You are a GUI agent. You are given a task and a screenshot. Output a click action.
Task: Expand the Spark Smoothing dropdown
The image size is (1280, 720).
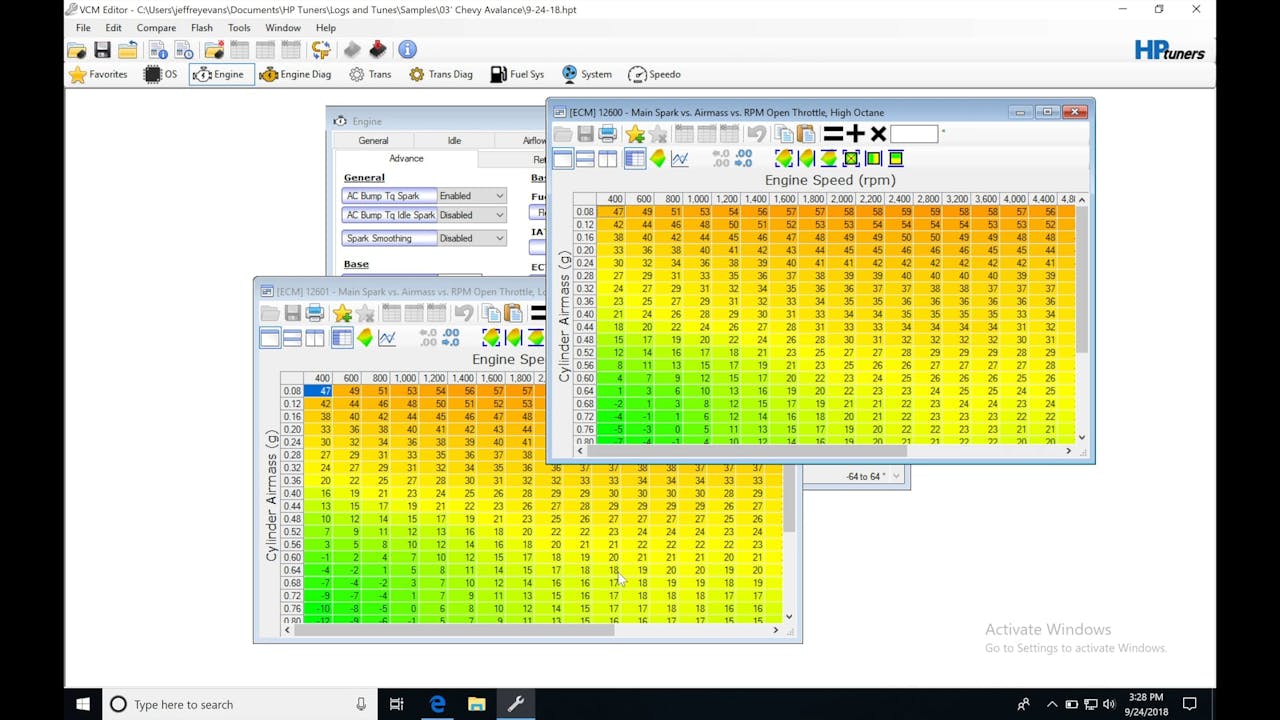(x=472, y=238)
